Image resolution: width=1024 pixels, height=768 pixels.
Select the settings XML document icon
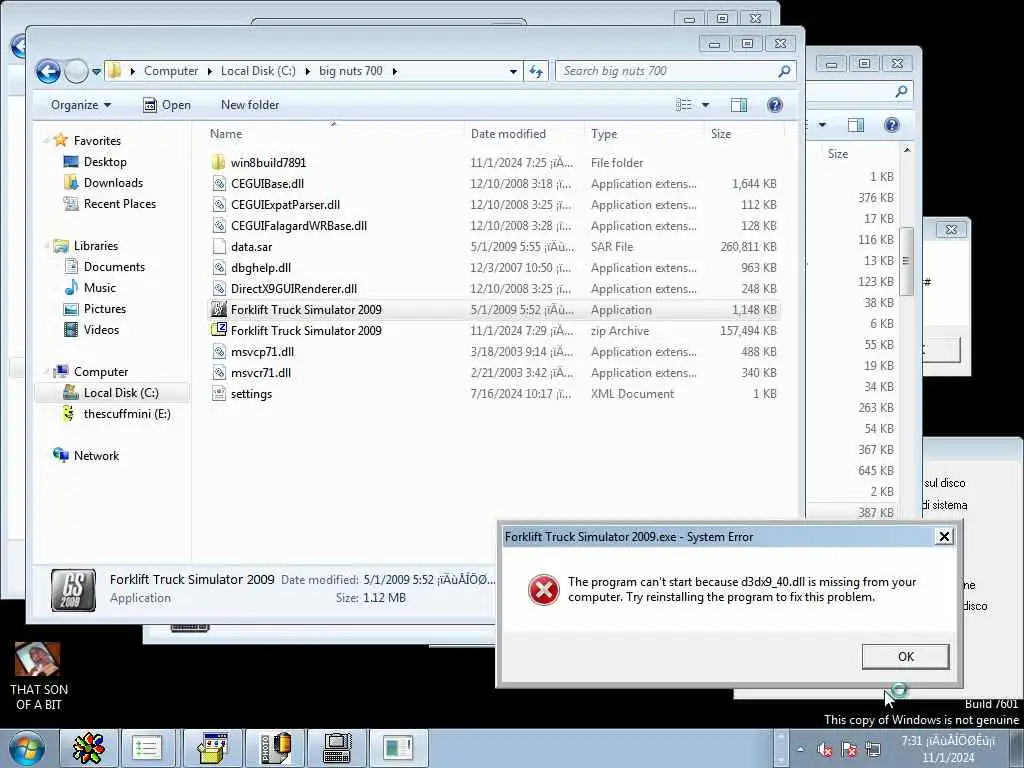[x=219, y=394]
